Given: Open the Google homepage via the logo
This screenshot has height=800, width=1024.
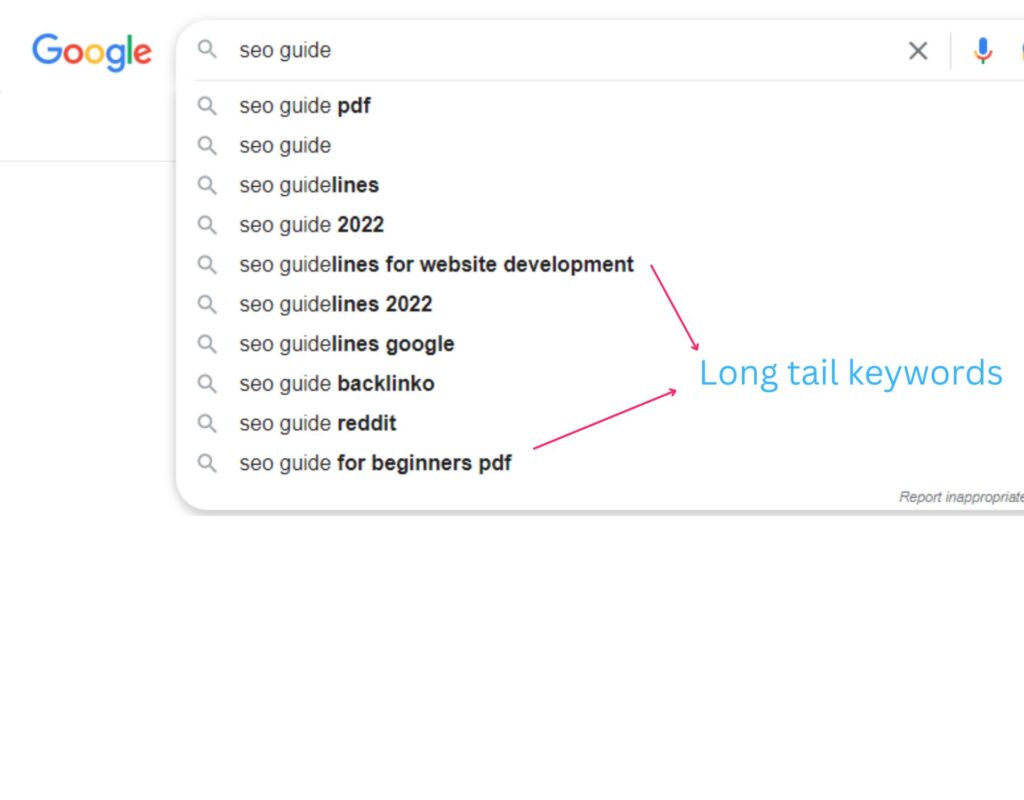Looking at the screenshot, I should click(91, 52).
